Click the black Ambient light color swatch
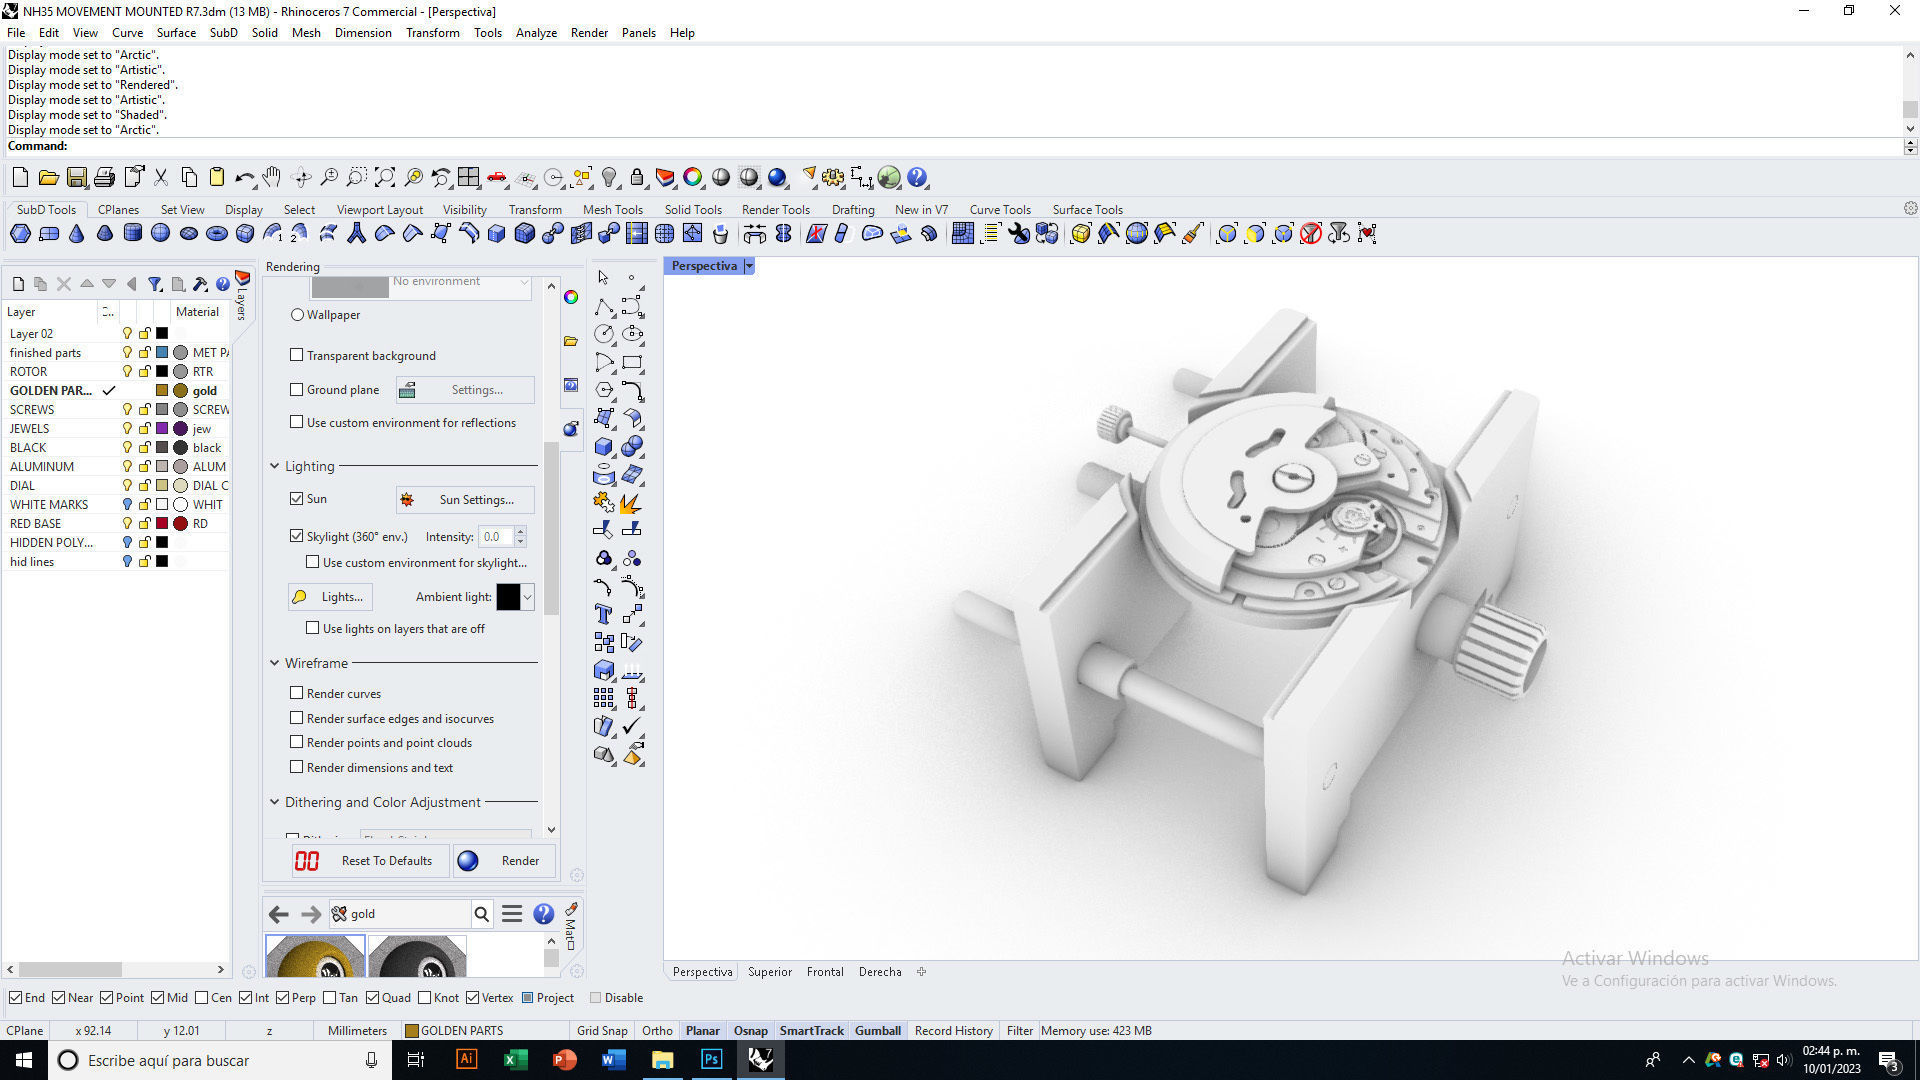Viewport: 1920px width, 1080px height. [x=508, y=597]
